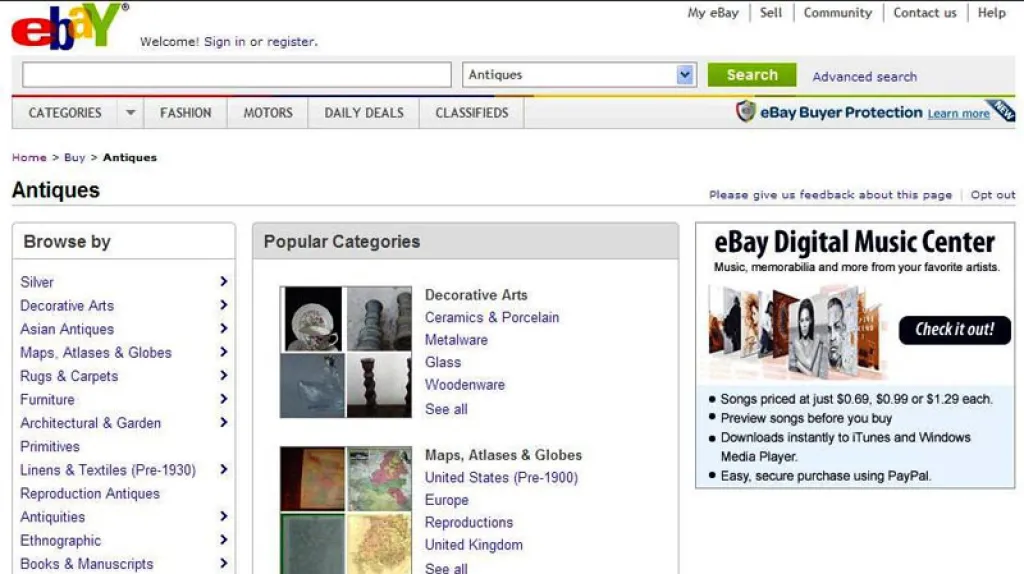The image size is (1024, 574).
Task: Open the Glass category
Action: 443,362
